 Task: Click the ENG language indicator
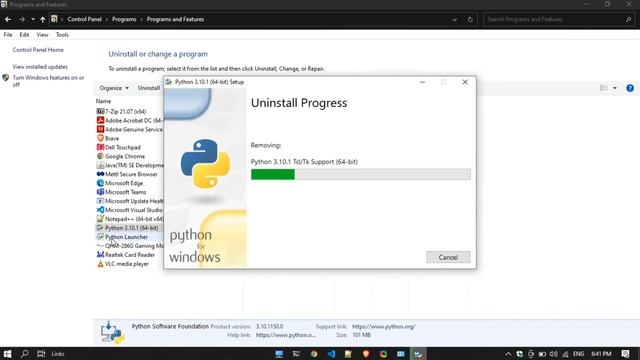tap(578, 354)
